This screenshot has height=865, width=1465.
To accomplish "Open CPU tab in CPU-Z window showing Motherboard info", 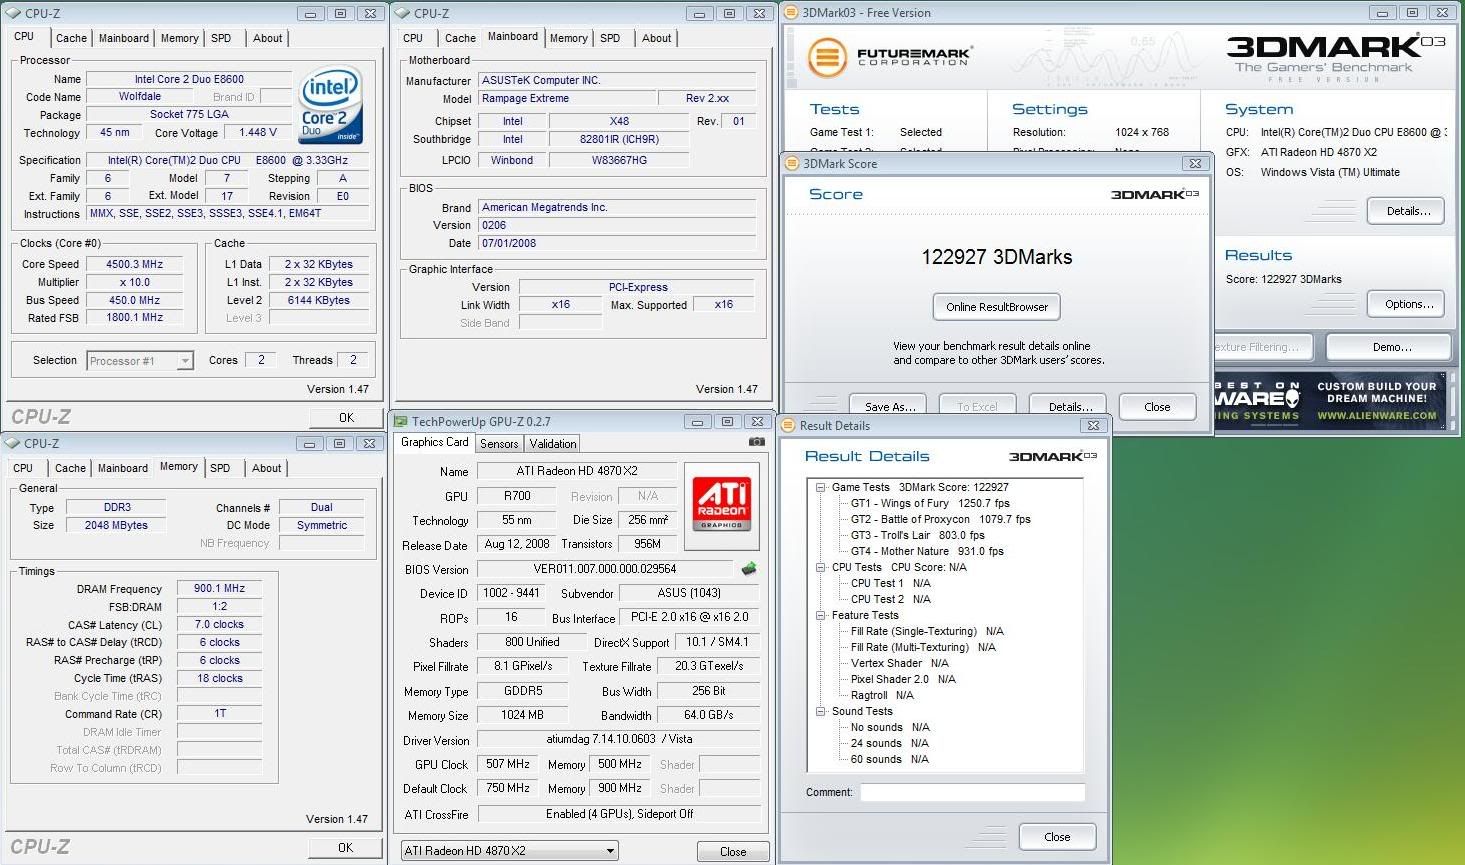I will (x=413, y=38).
